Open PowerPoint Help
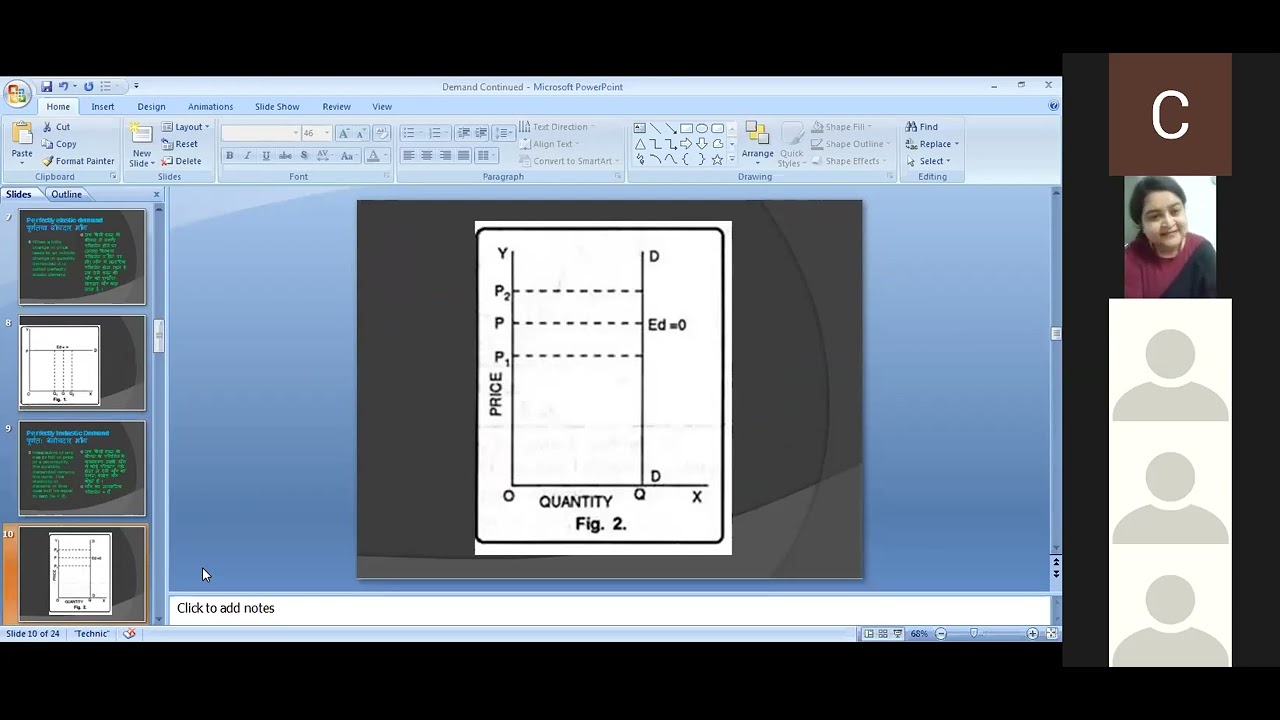Viewport: 1280px width, 720px height. [x=1053, y=106]
